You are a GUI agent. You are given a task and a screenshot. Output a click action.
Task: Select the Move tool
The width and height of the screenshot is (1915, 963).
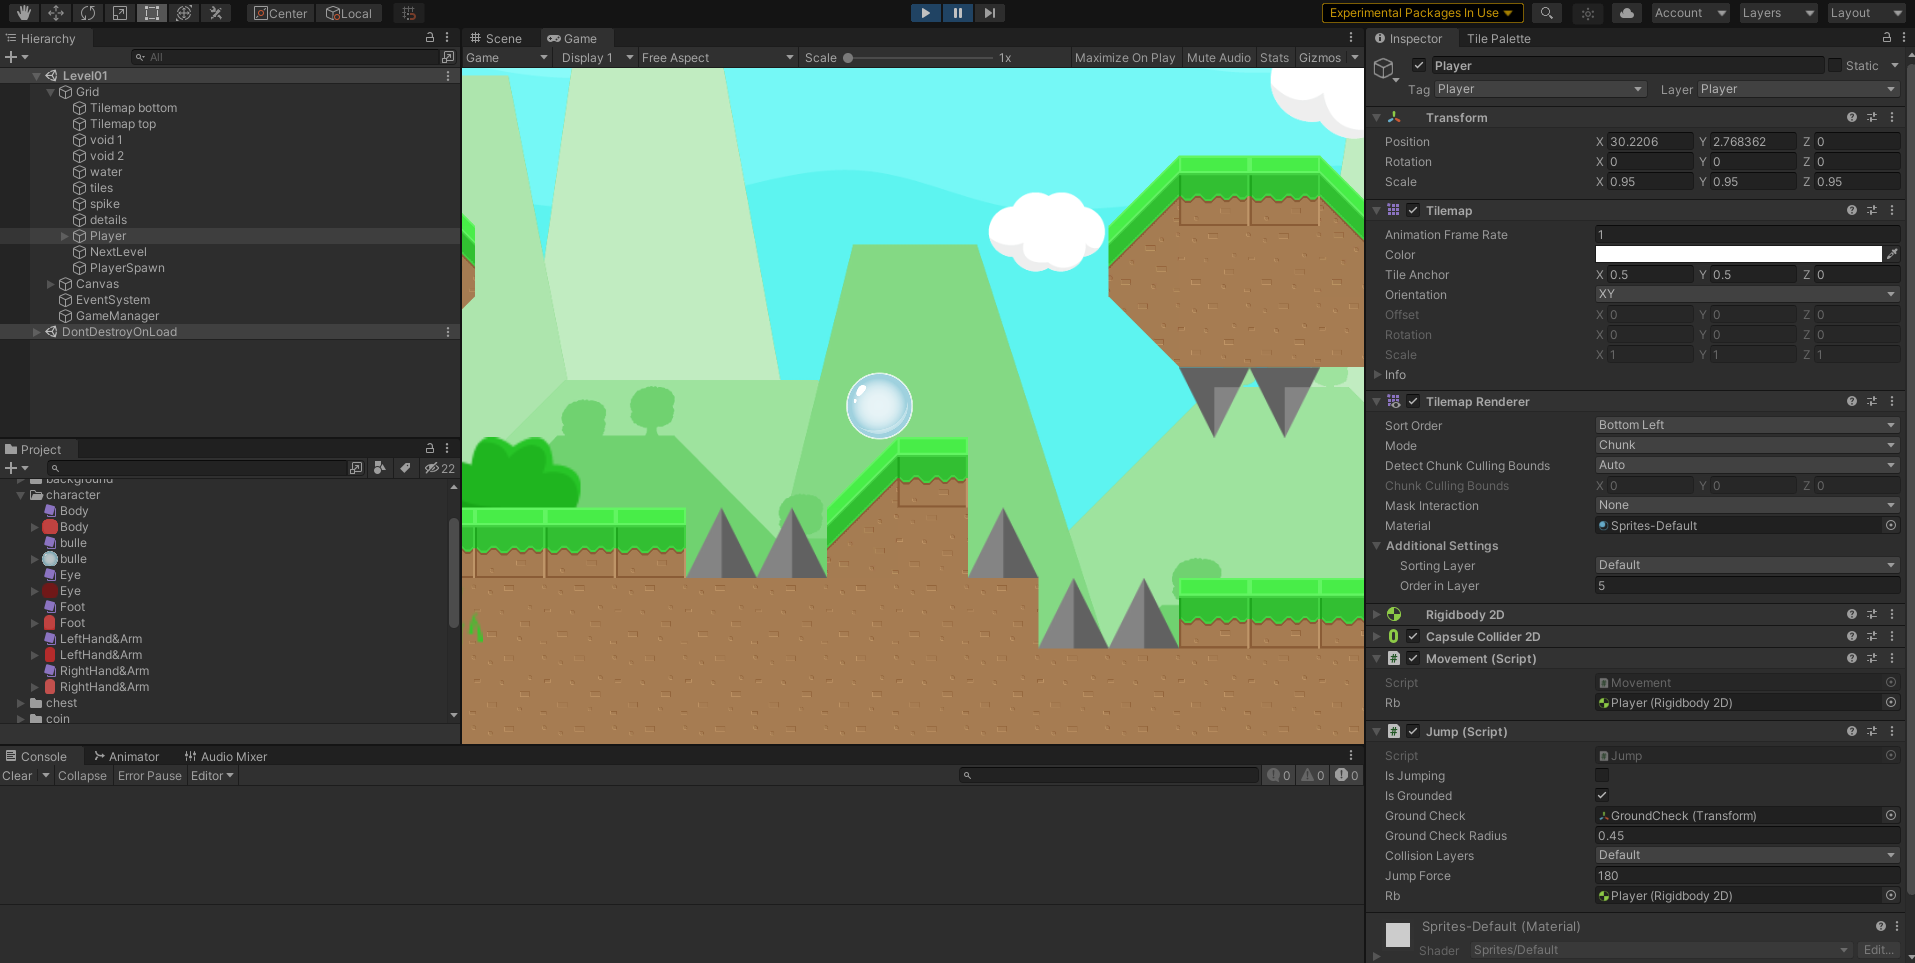click(x=56, y=13)
